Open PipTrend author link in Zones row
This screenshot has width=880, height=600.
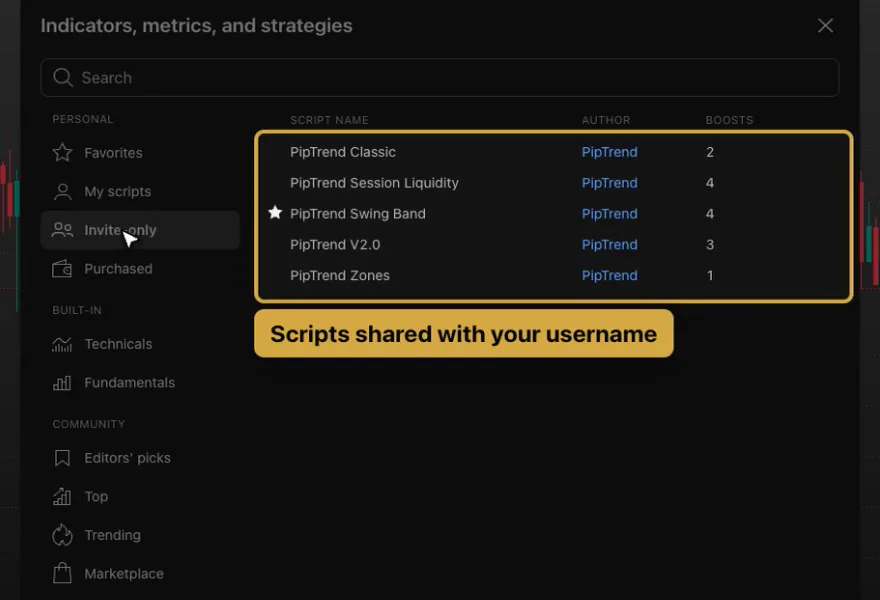click(x=609, y=276)
